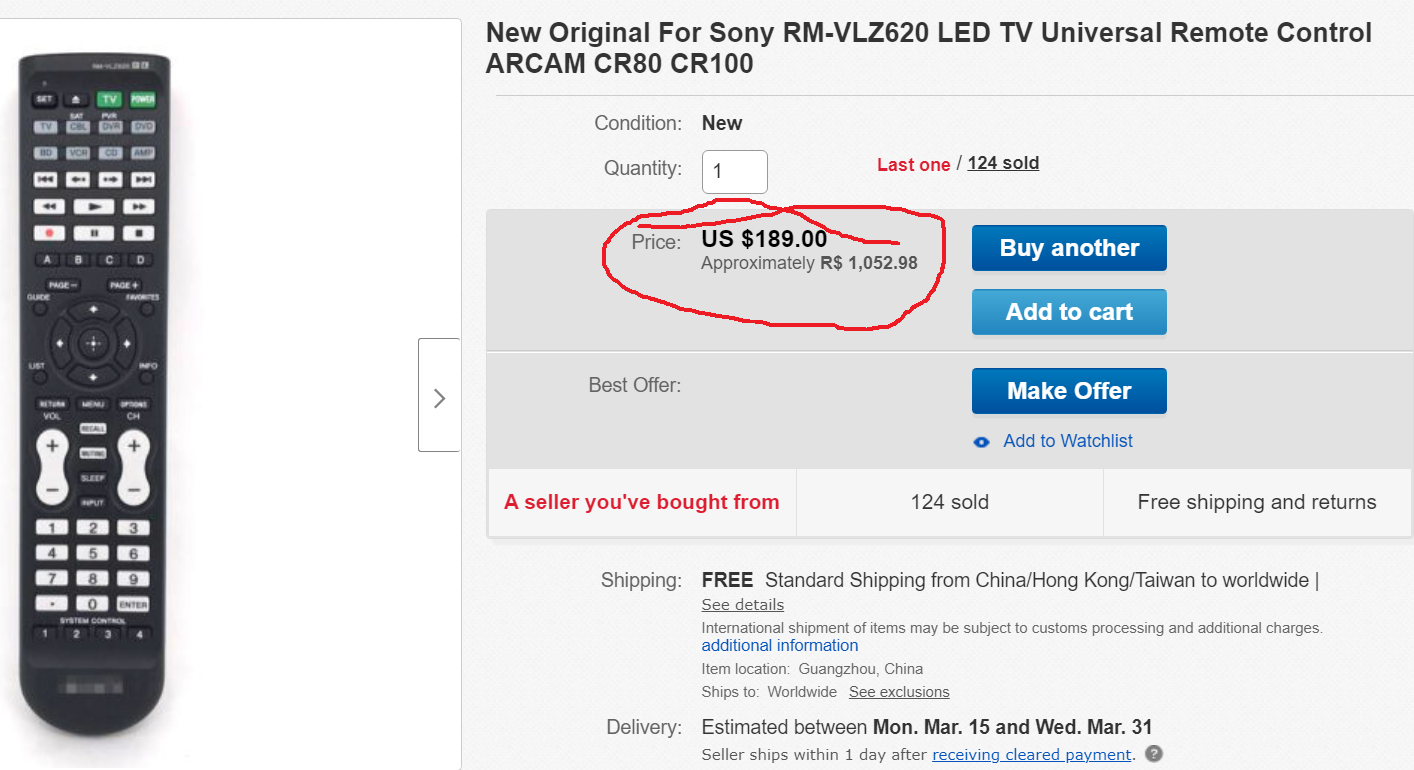The height and width of the screenshot is (770, 1414).
Task: Click the Buy another button
Action: 1069,248
